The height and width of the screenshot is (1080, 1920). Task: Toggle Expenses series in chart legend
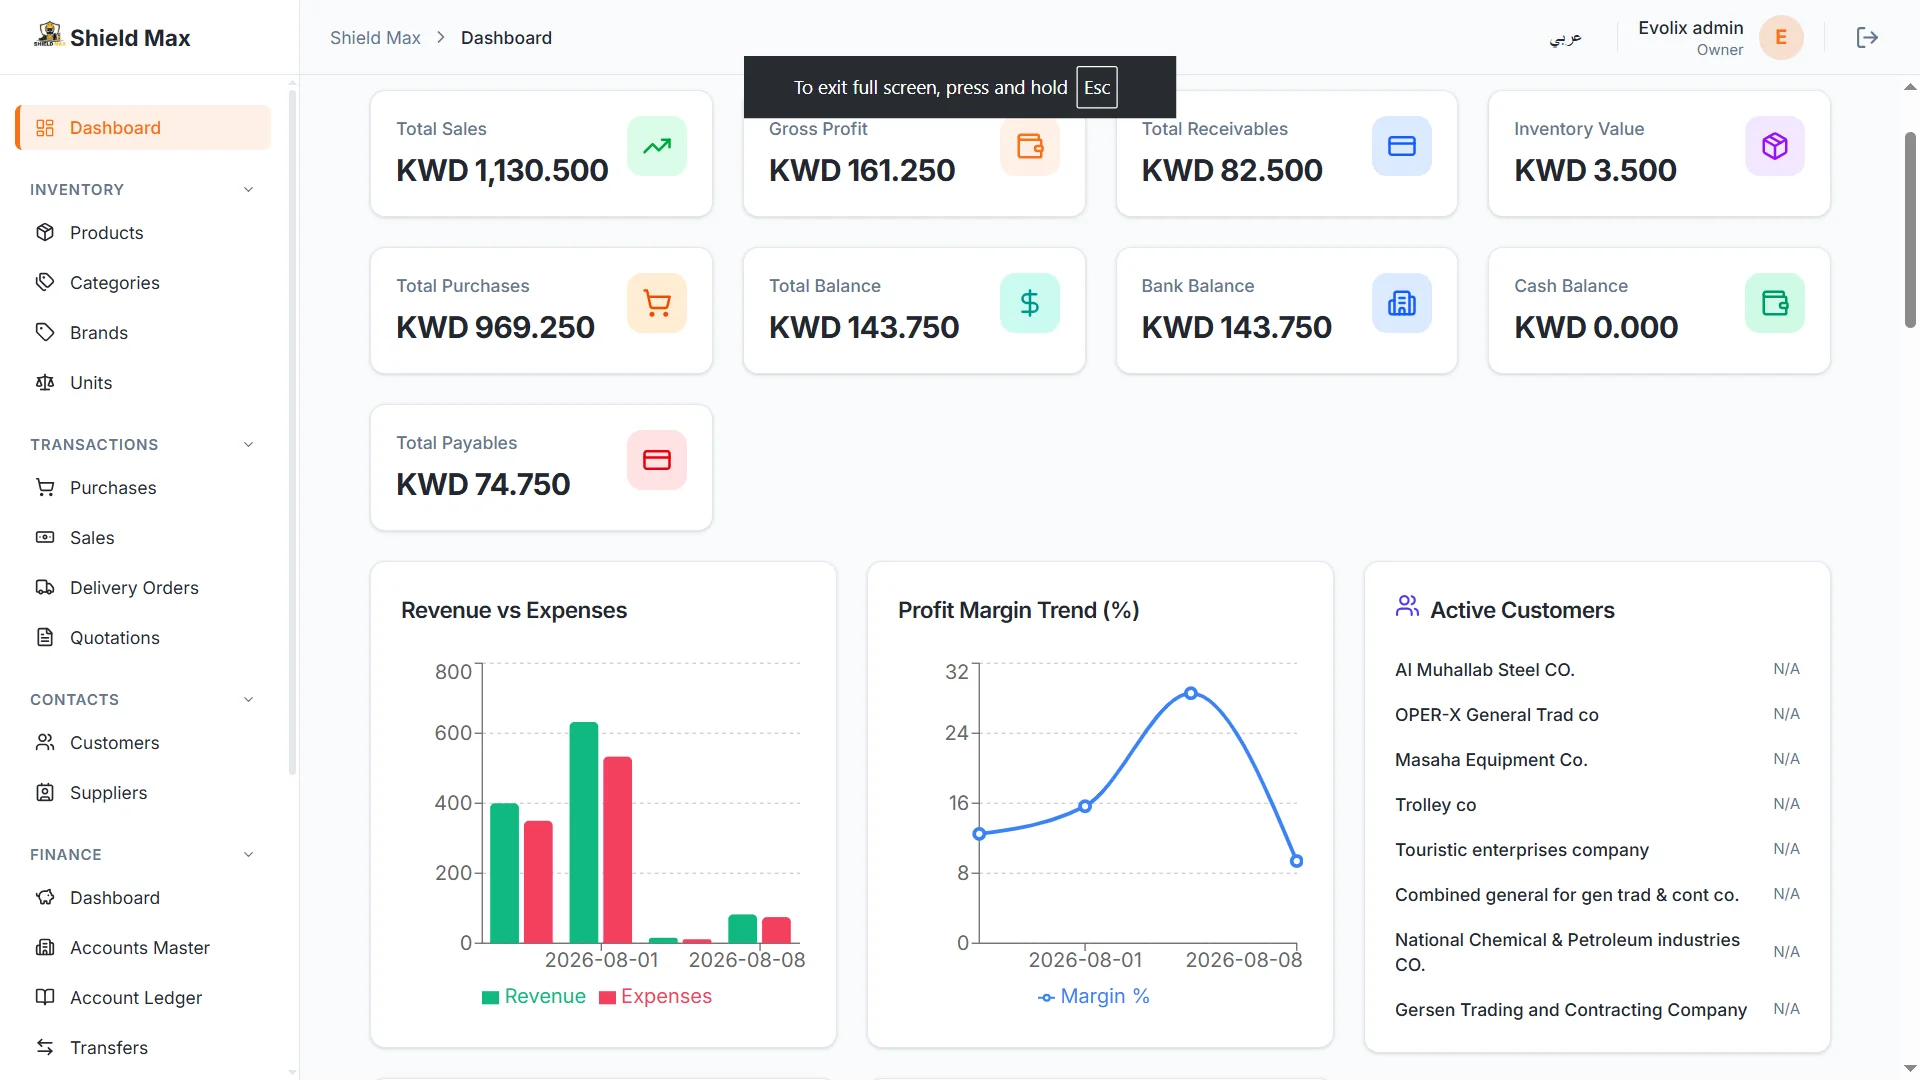(x=655, y=997)
